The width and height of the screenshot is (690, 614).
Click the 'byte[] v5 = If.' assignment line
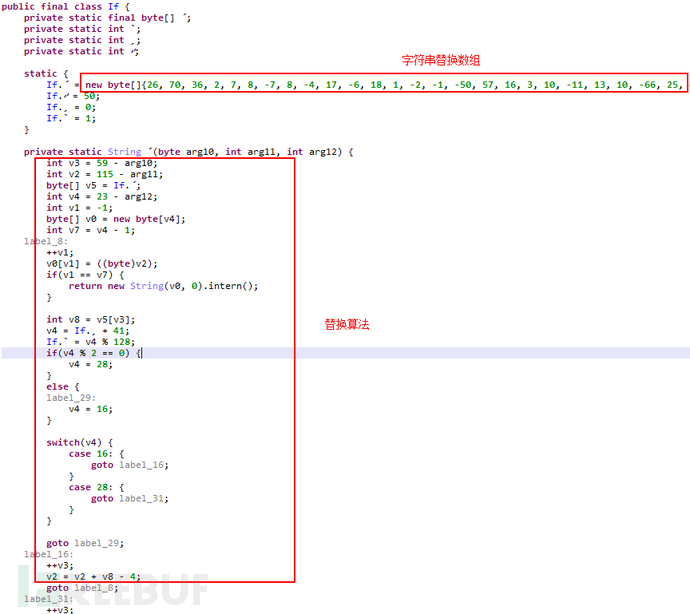[93, 186]
